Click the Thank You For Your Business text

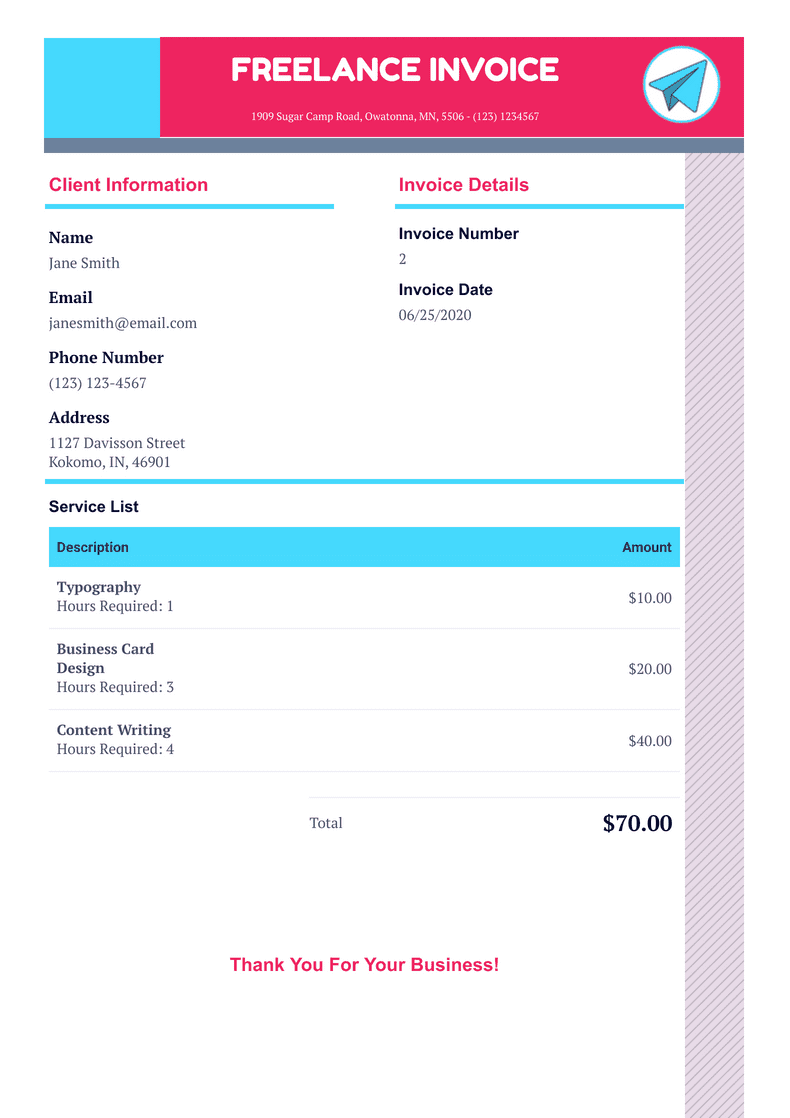364,965
